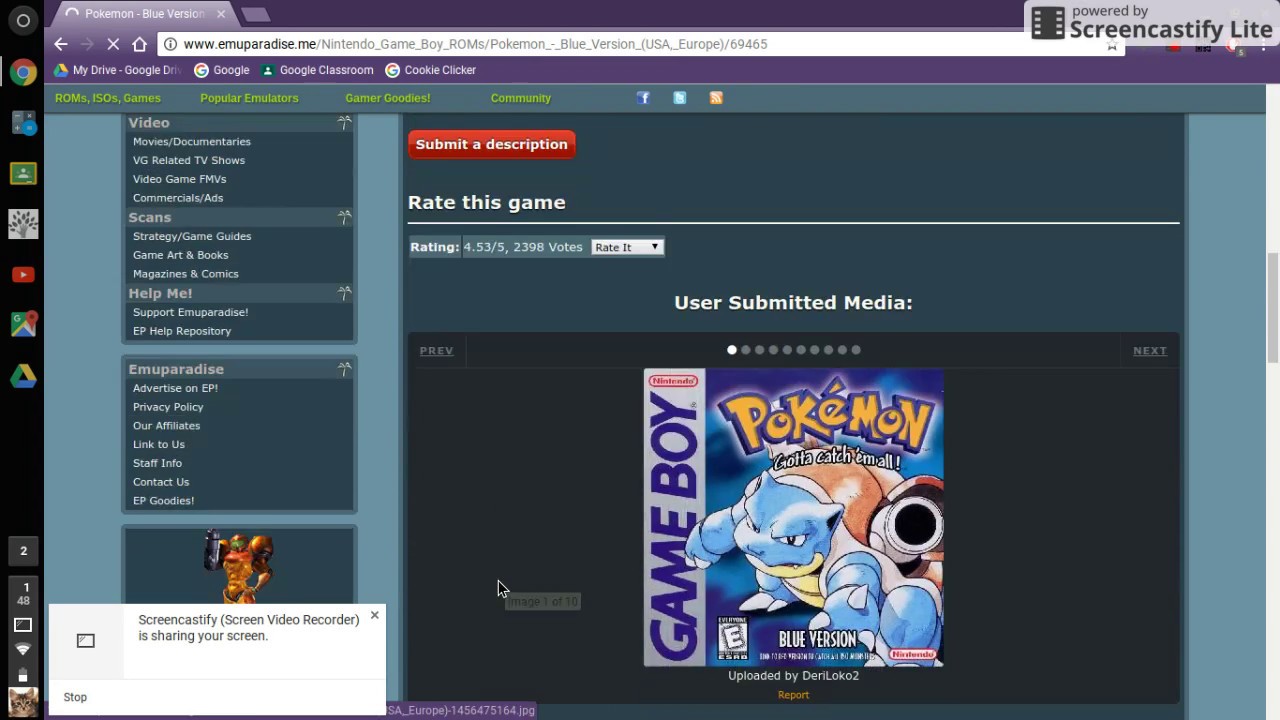Open EP Help Repository link
This screenshot has height=720, width=1280.
tap(182, 331)
